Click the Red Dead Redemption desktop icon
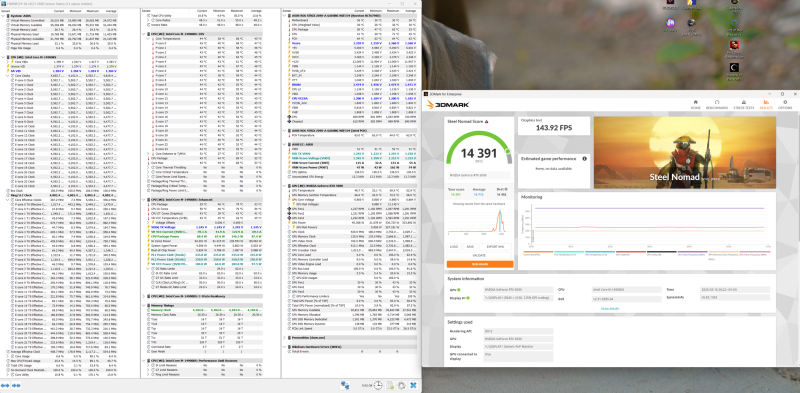This screenshot has height=393, width=800. 734,48
